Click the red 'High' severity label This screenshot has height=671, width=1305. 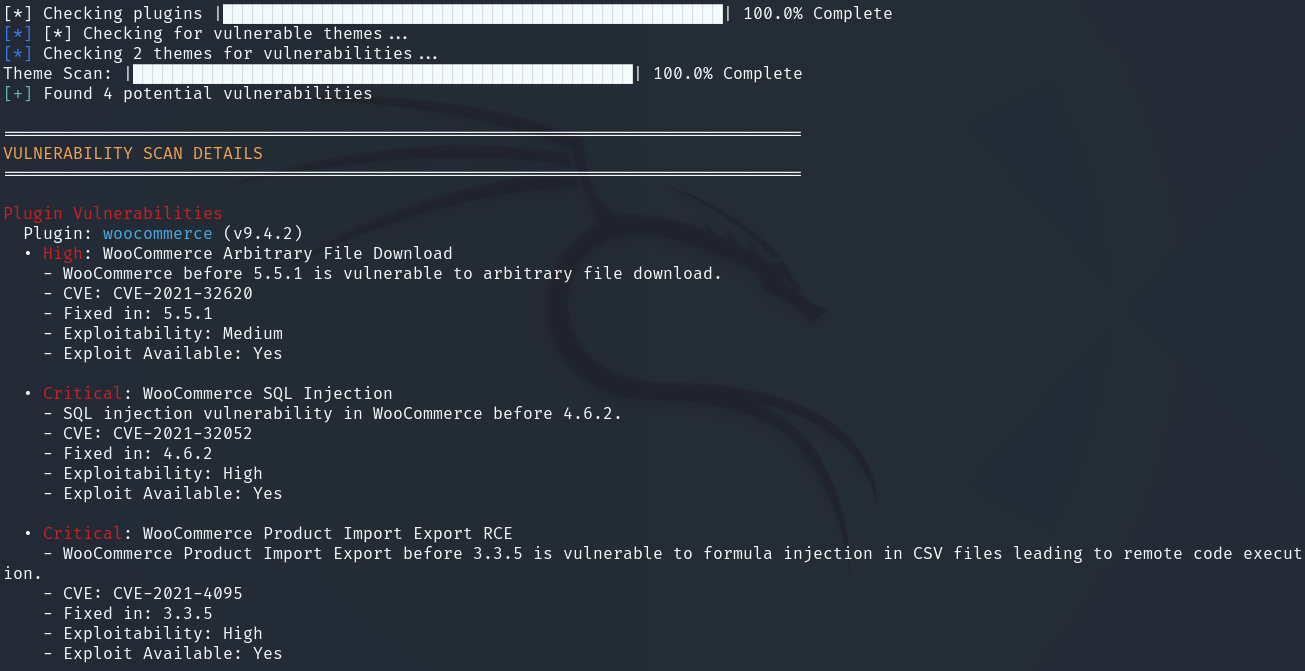[63, 254]
